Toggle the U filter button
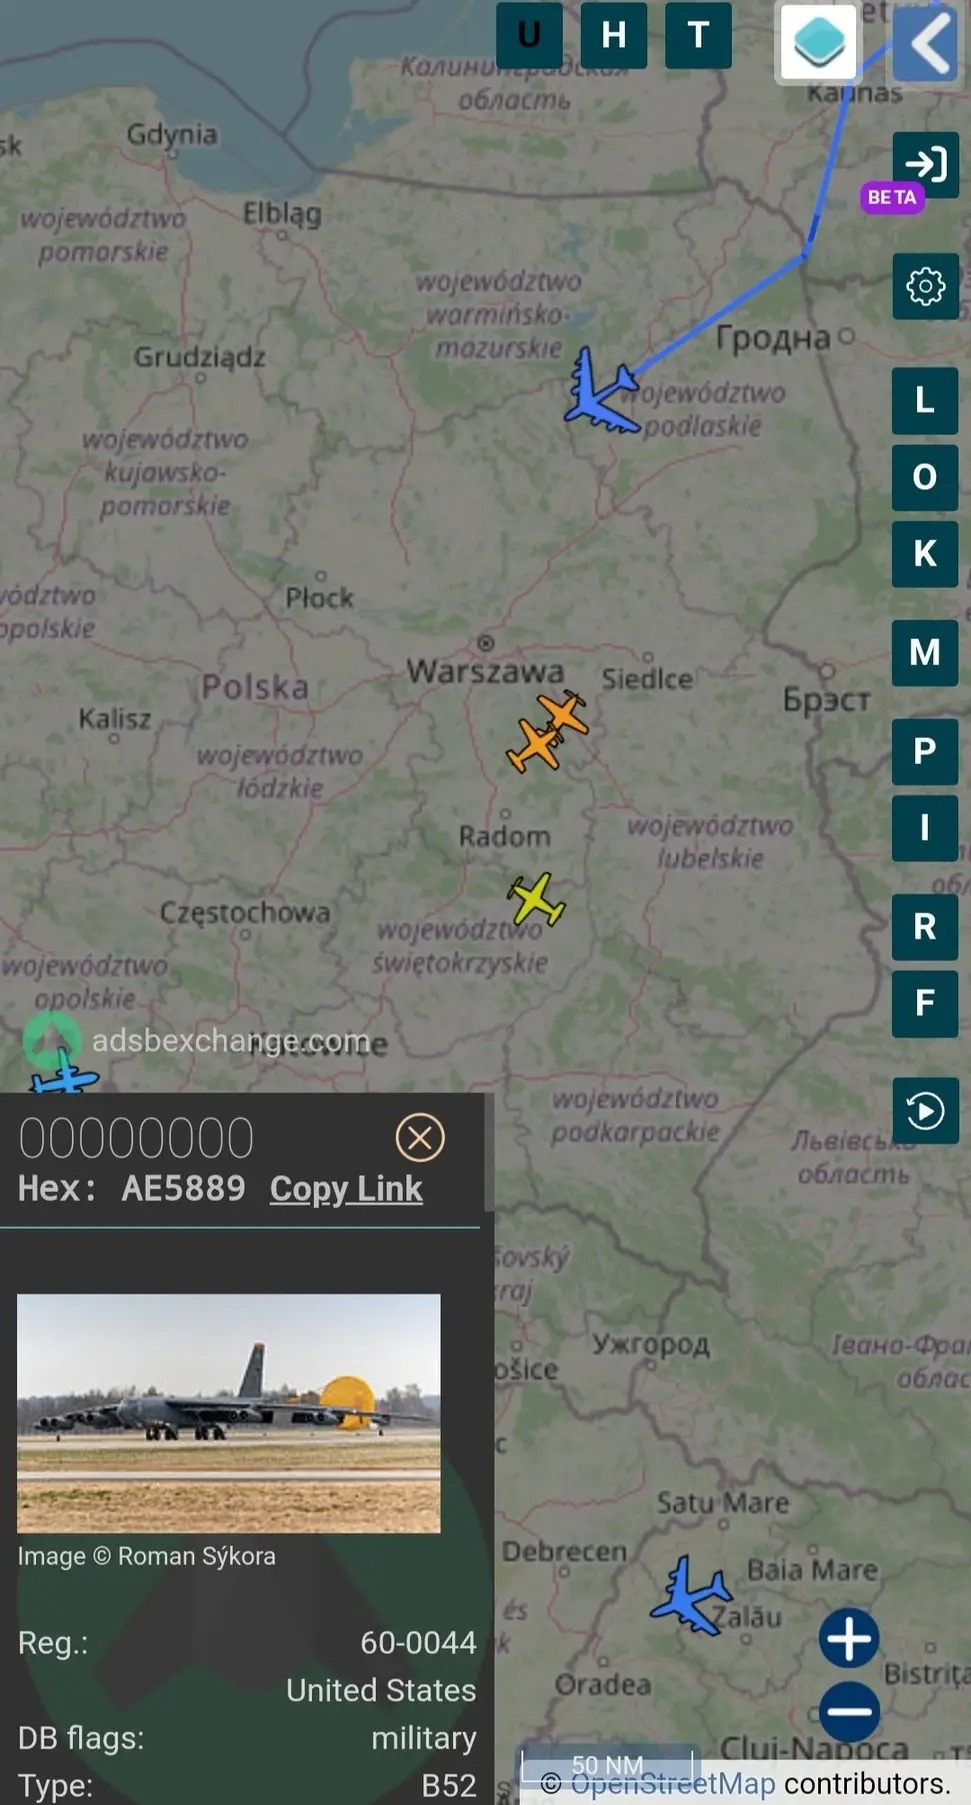971x1805 pixels. pyautogui.click(x=529, y=35)
